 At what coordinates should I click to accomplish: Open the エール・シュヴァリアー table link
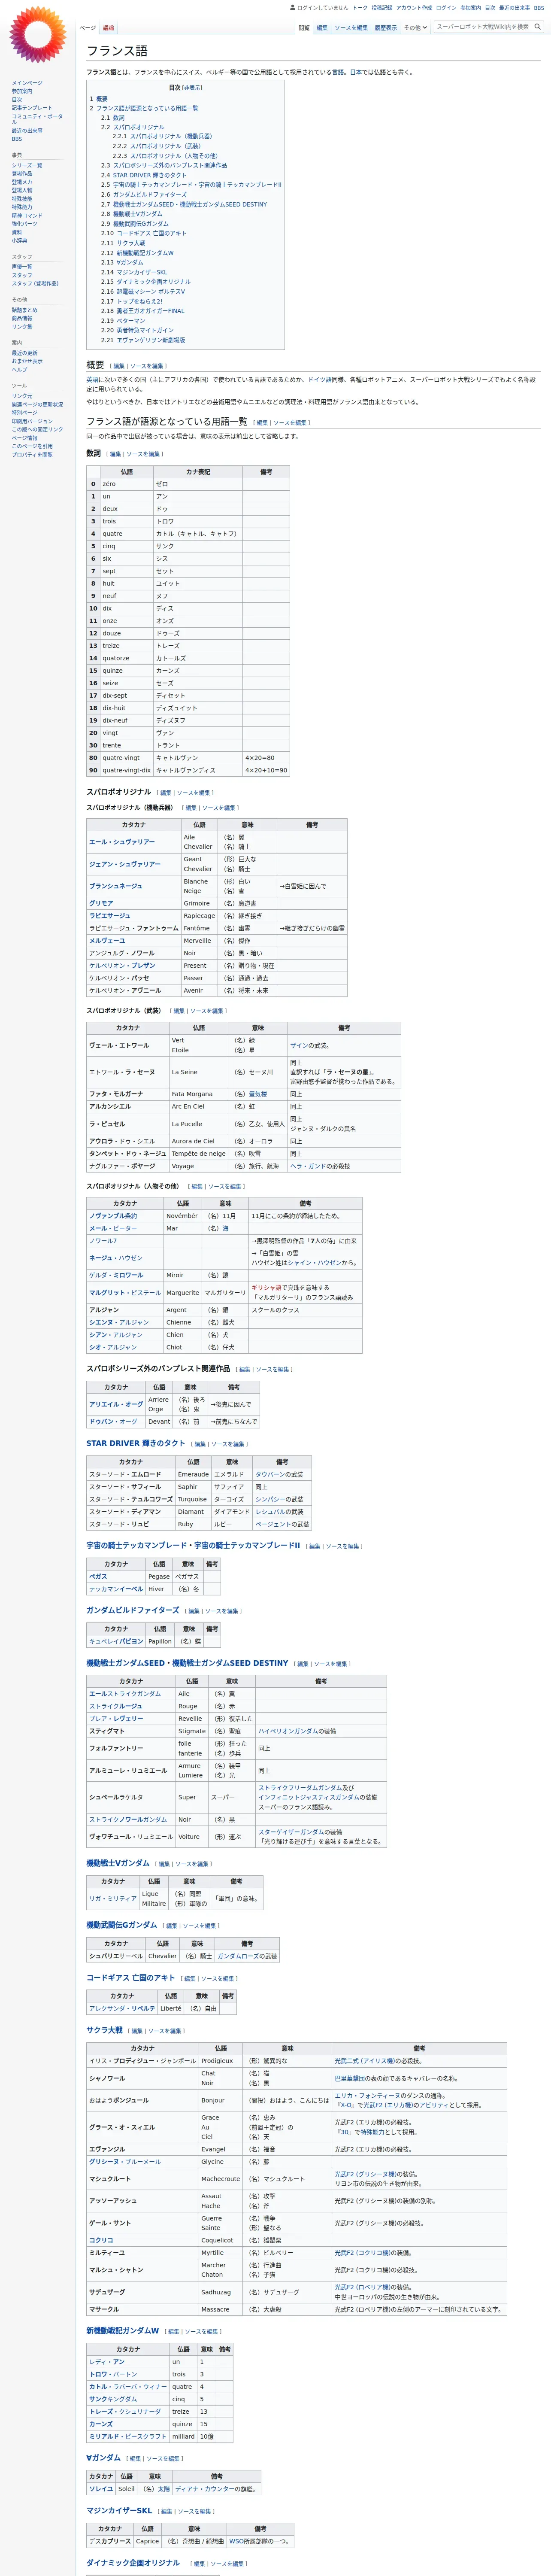click(x=122, y=842)
